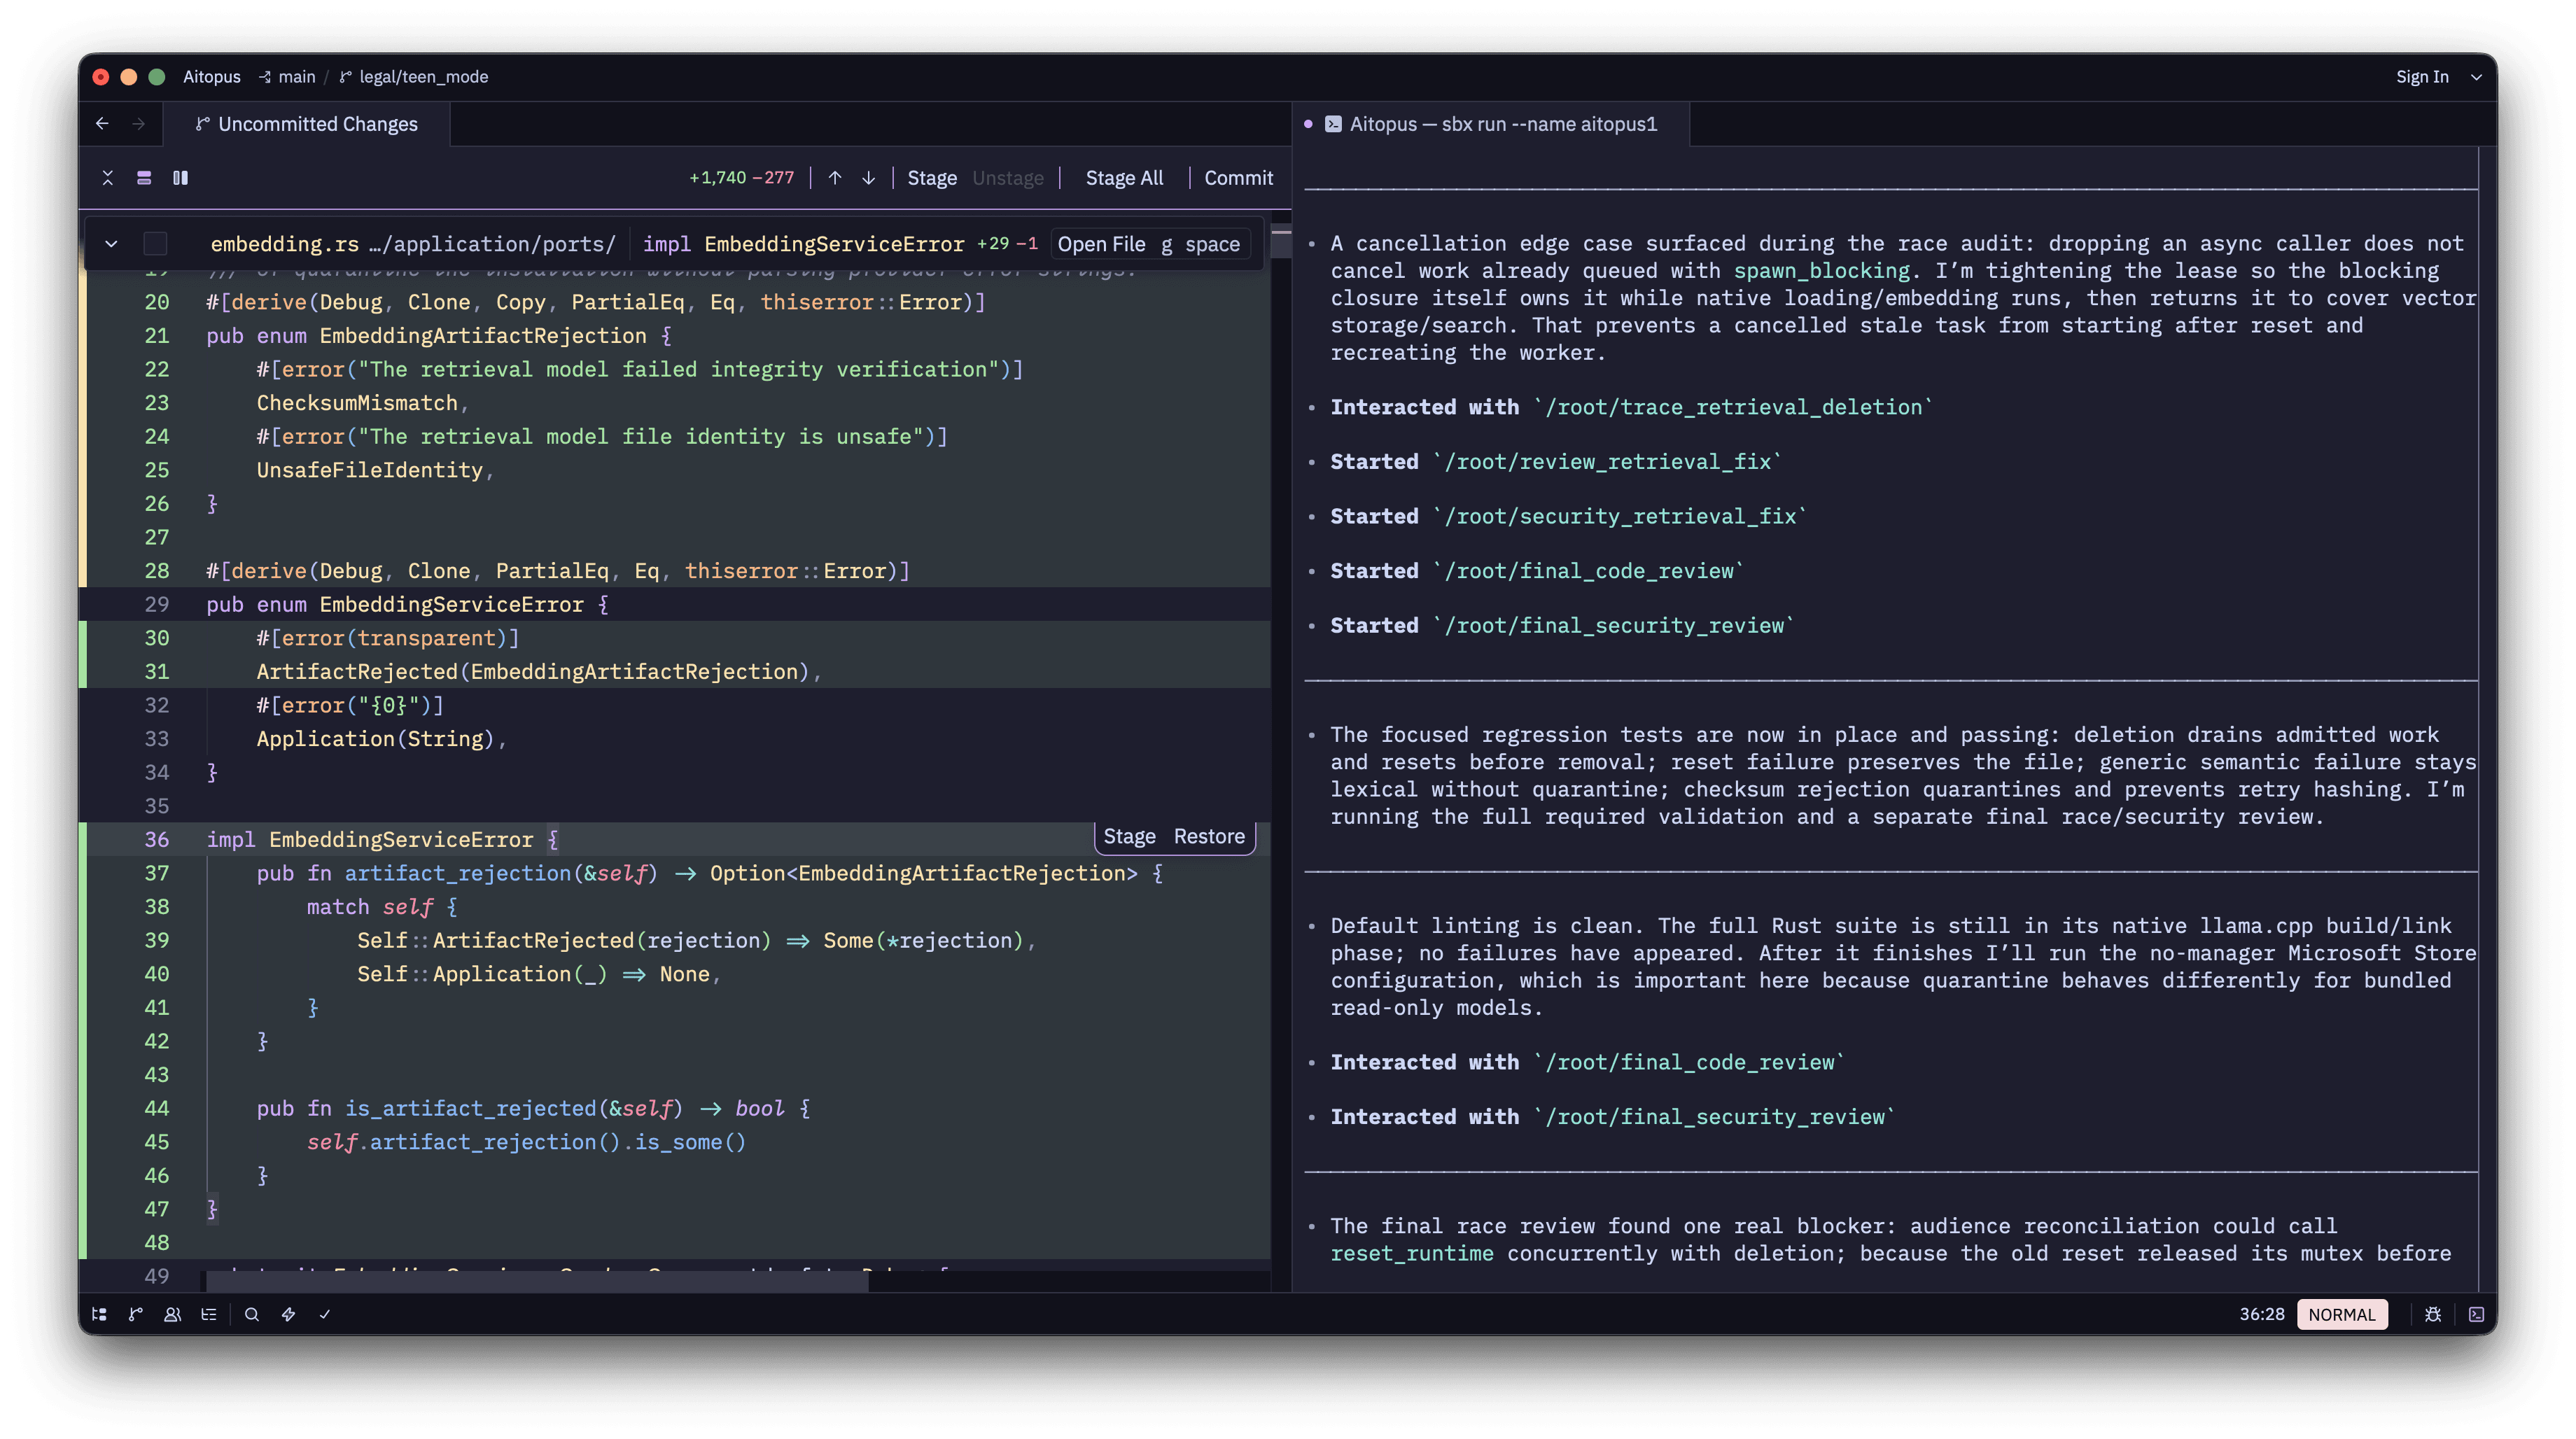Click Started /root/review_retrieval_fix entry

[1555, 461]
